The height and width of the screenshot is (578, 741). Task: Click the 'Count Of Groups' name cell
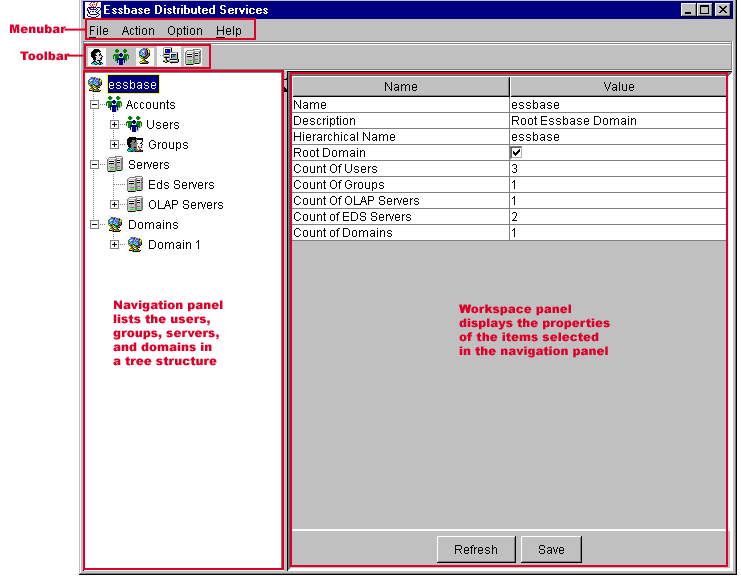point(401,185)
